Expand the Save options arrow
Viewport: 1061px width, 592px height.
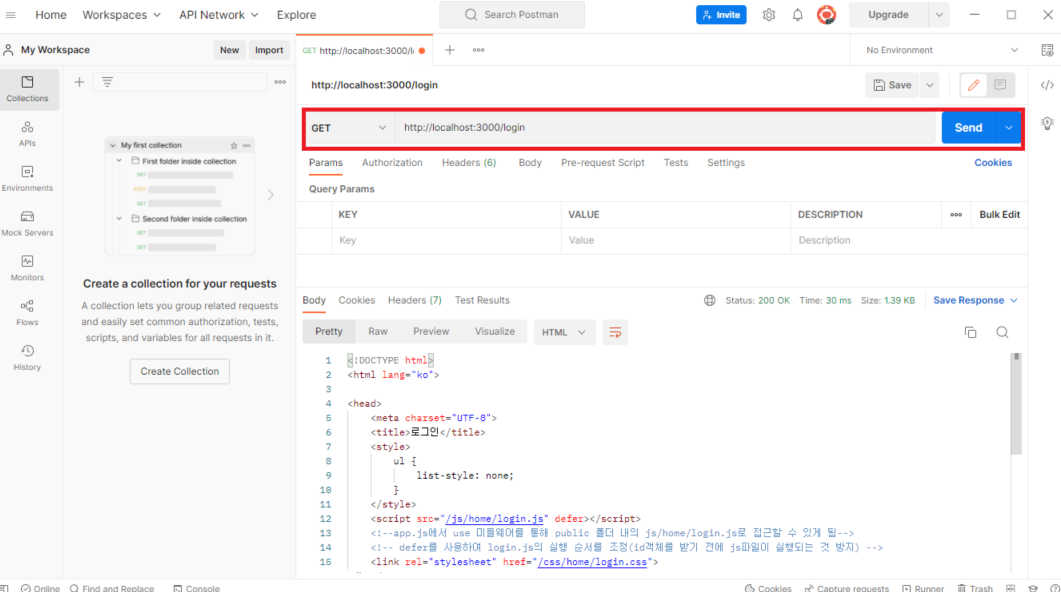(x=930, y=85)
